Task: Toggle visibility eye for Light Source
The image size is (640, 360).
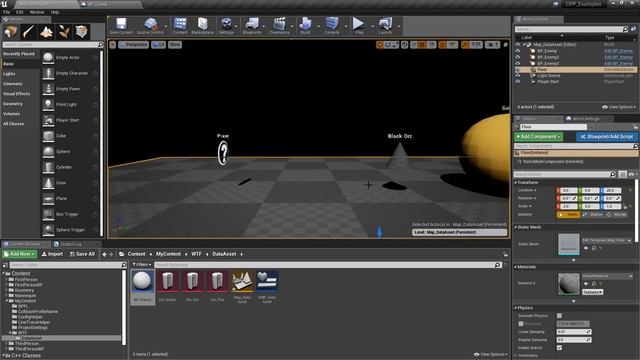Action: point(518,76)
